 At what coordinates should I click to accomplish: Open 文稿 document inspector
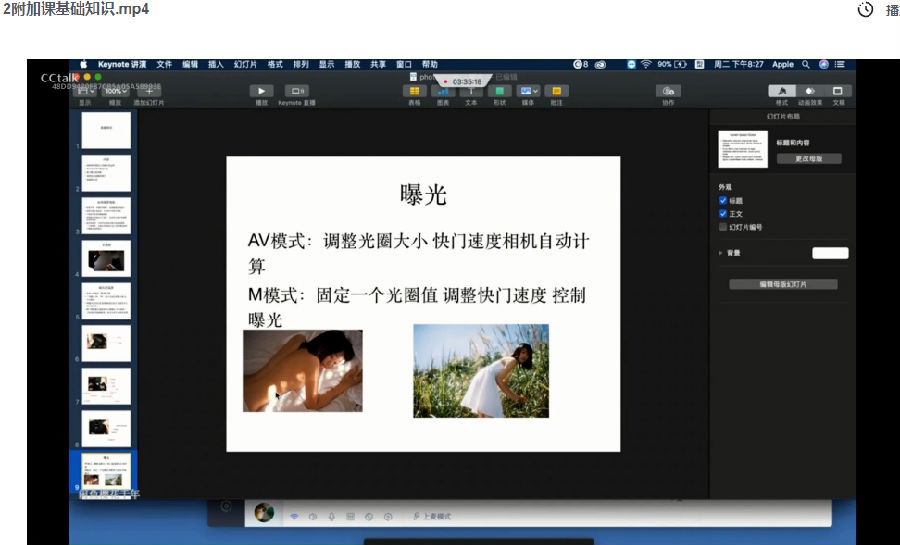pyautogui.click(x=837, y=91)
